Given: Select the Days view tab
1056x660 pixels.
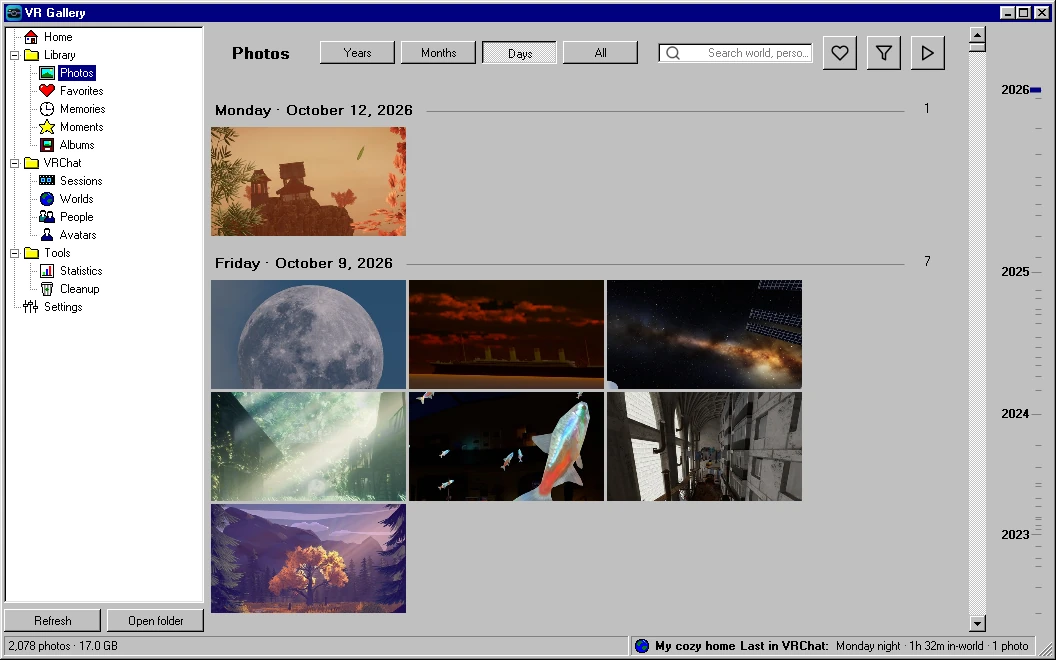Looking at the screenshot, I should tap(519, 53).
